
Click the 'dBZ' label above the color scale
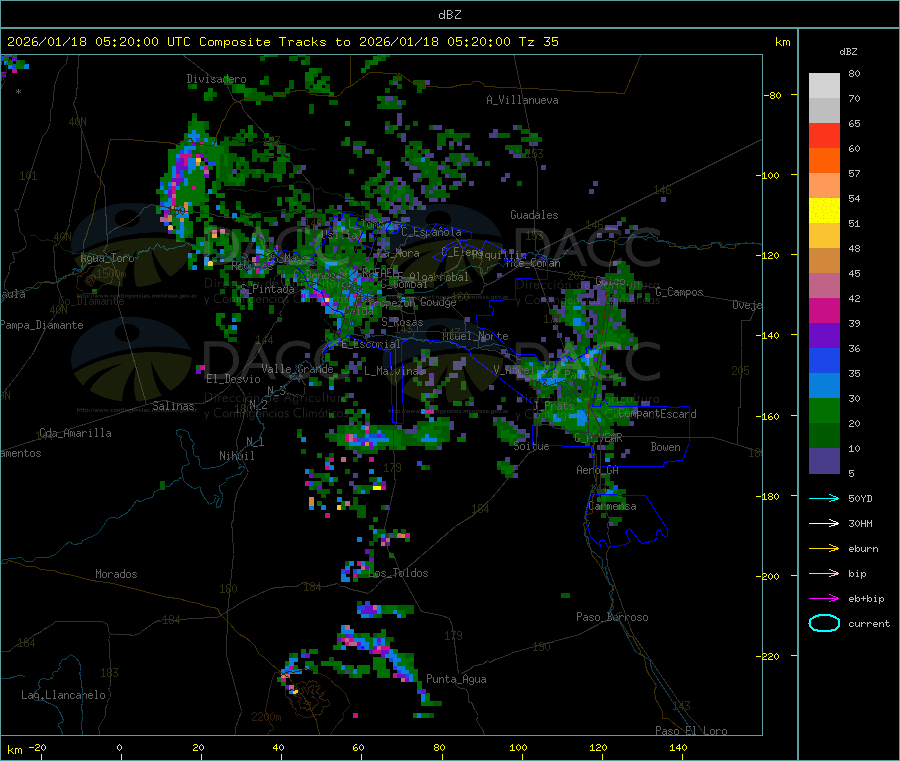coord(848,52)
